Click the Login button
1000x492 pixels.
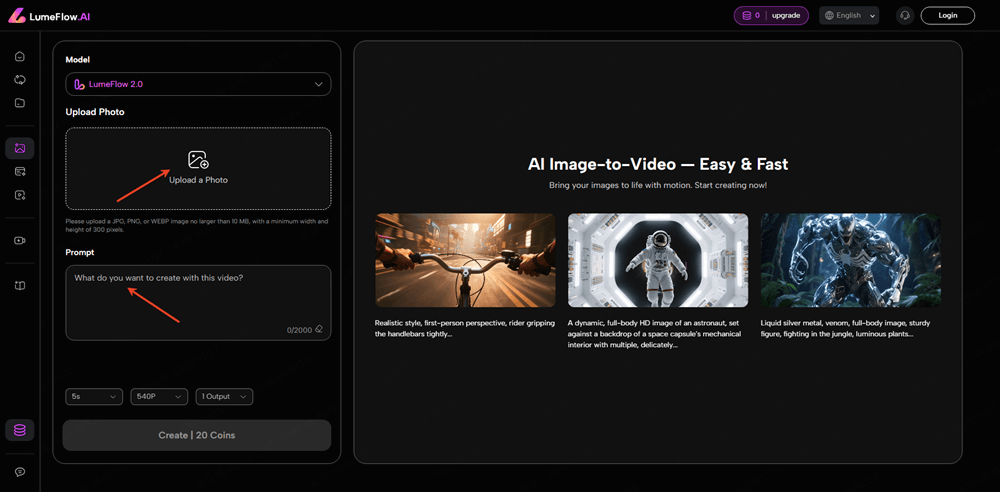(x=948, y=15)
